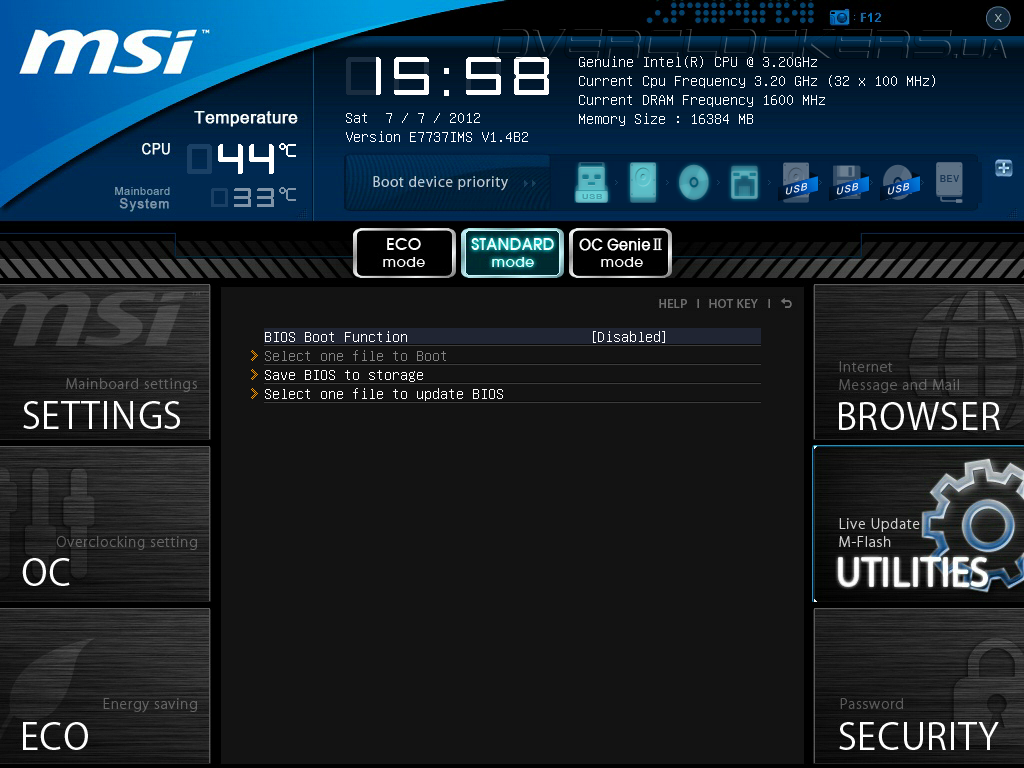Click 'Save BIOS to storage' entry
The width and height of the screenshot is (1024, 768).
pos(344,375)
